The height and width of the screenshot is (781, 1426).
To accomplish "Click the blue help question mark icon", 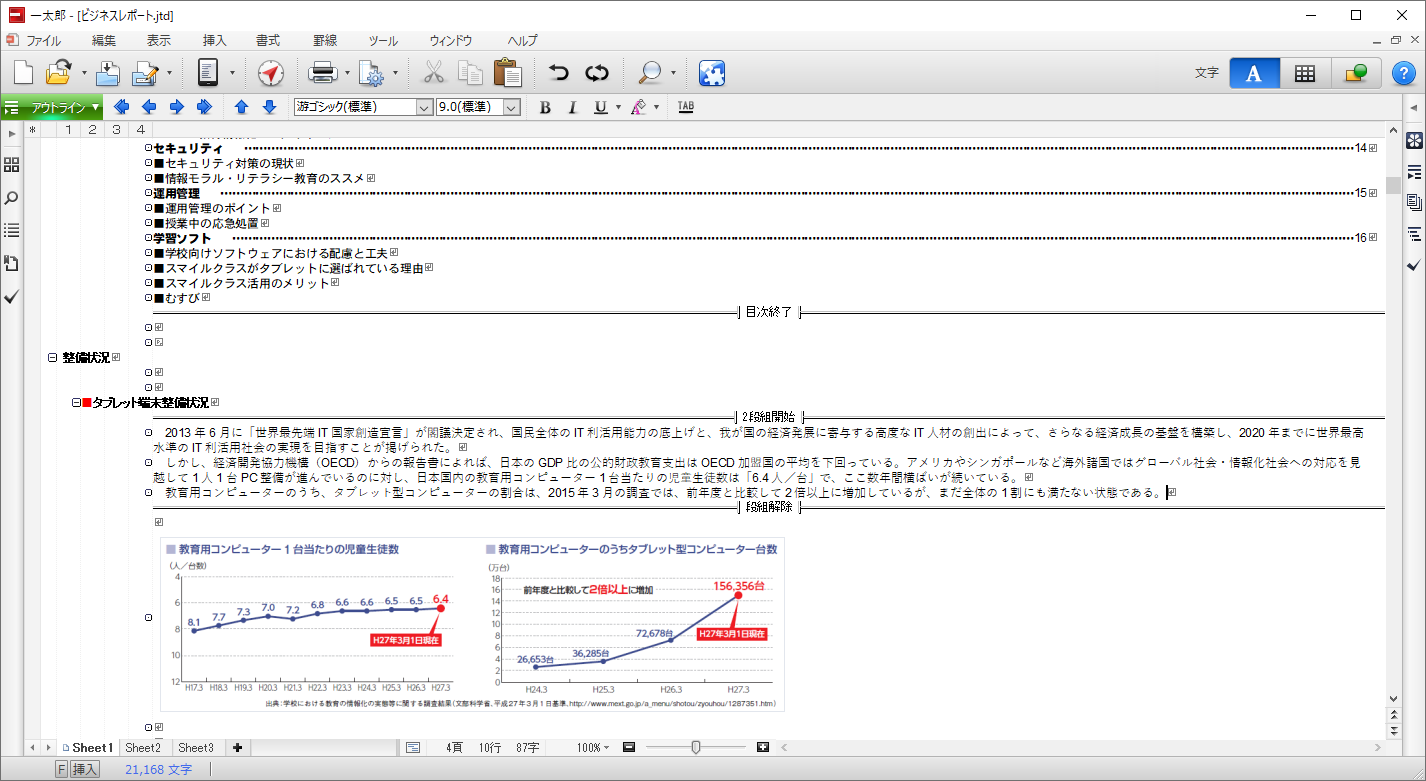I will click(x=1403, y=73).
